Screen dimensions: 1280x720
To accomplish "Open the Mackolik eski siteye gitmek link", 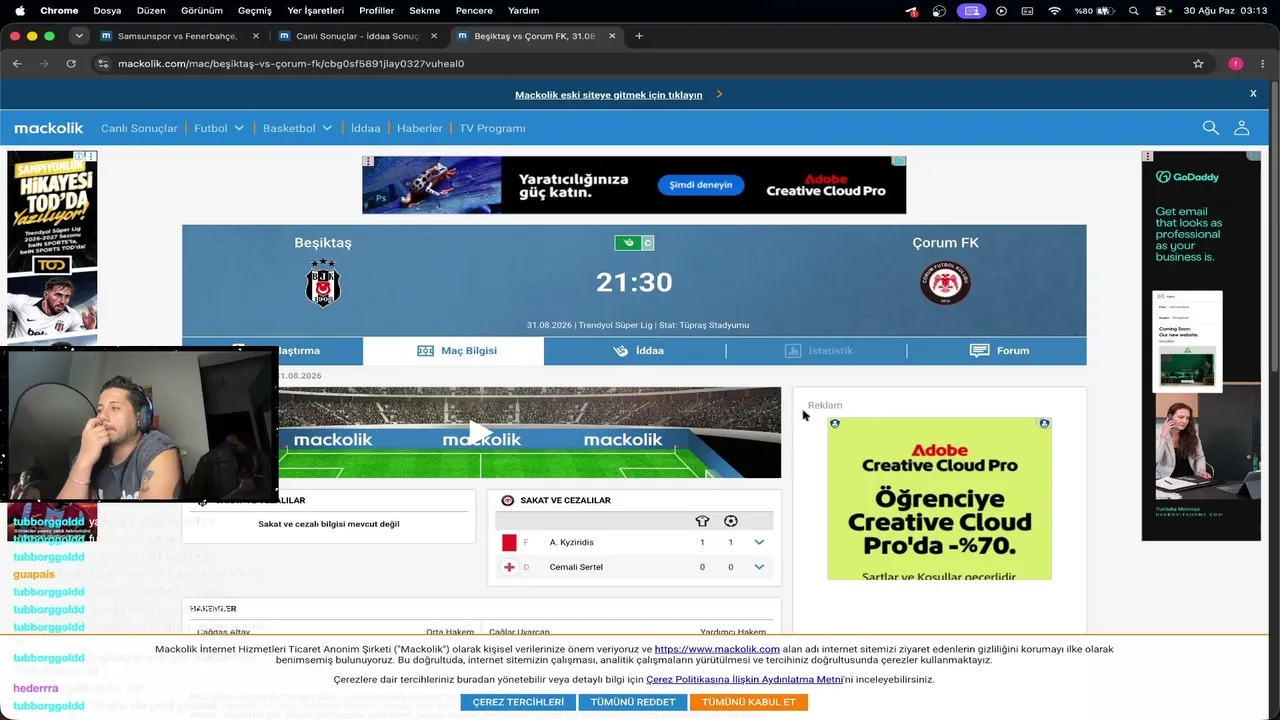I will pyautogui.click(x=609, y=95).
